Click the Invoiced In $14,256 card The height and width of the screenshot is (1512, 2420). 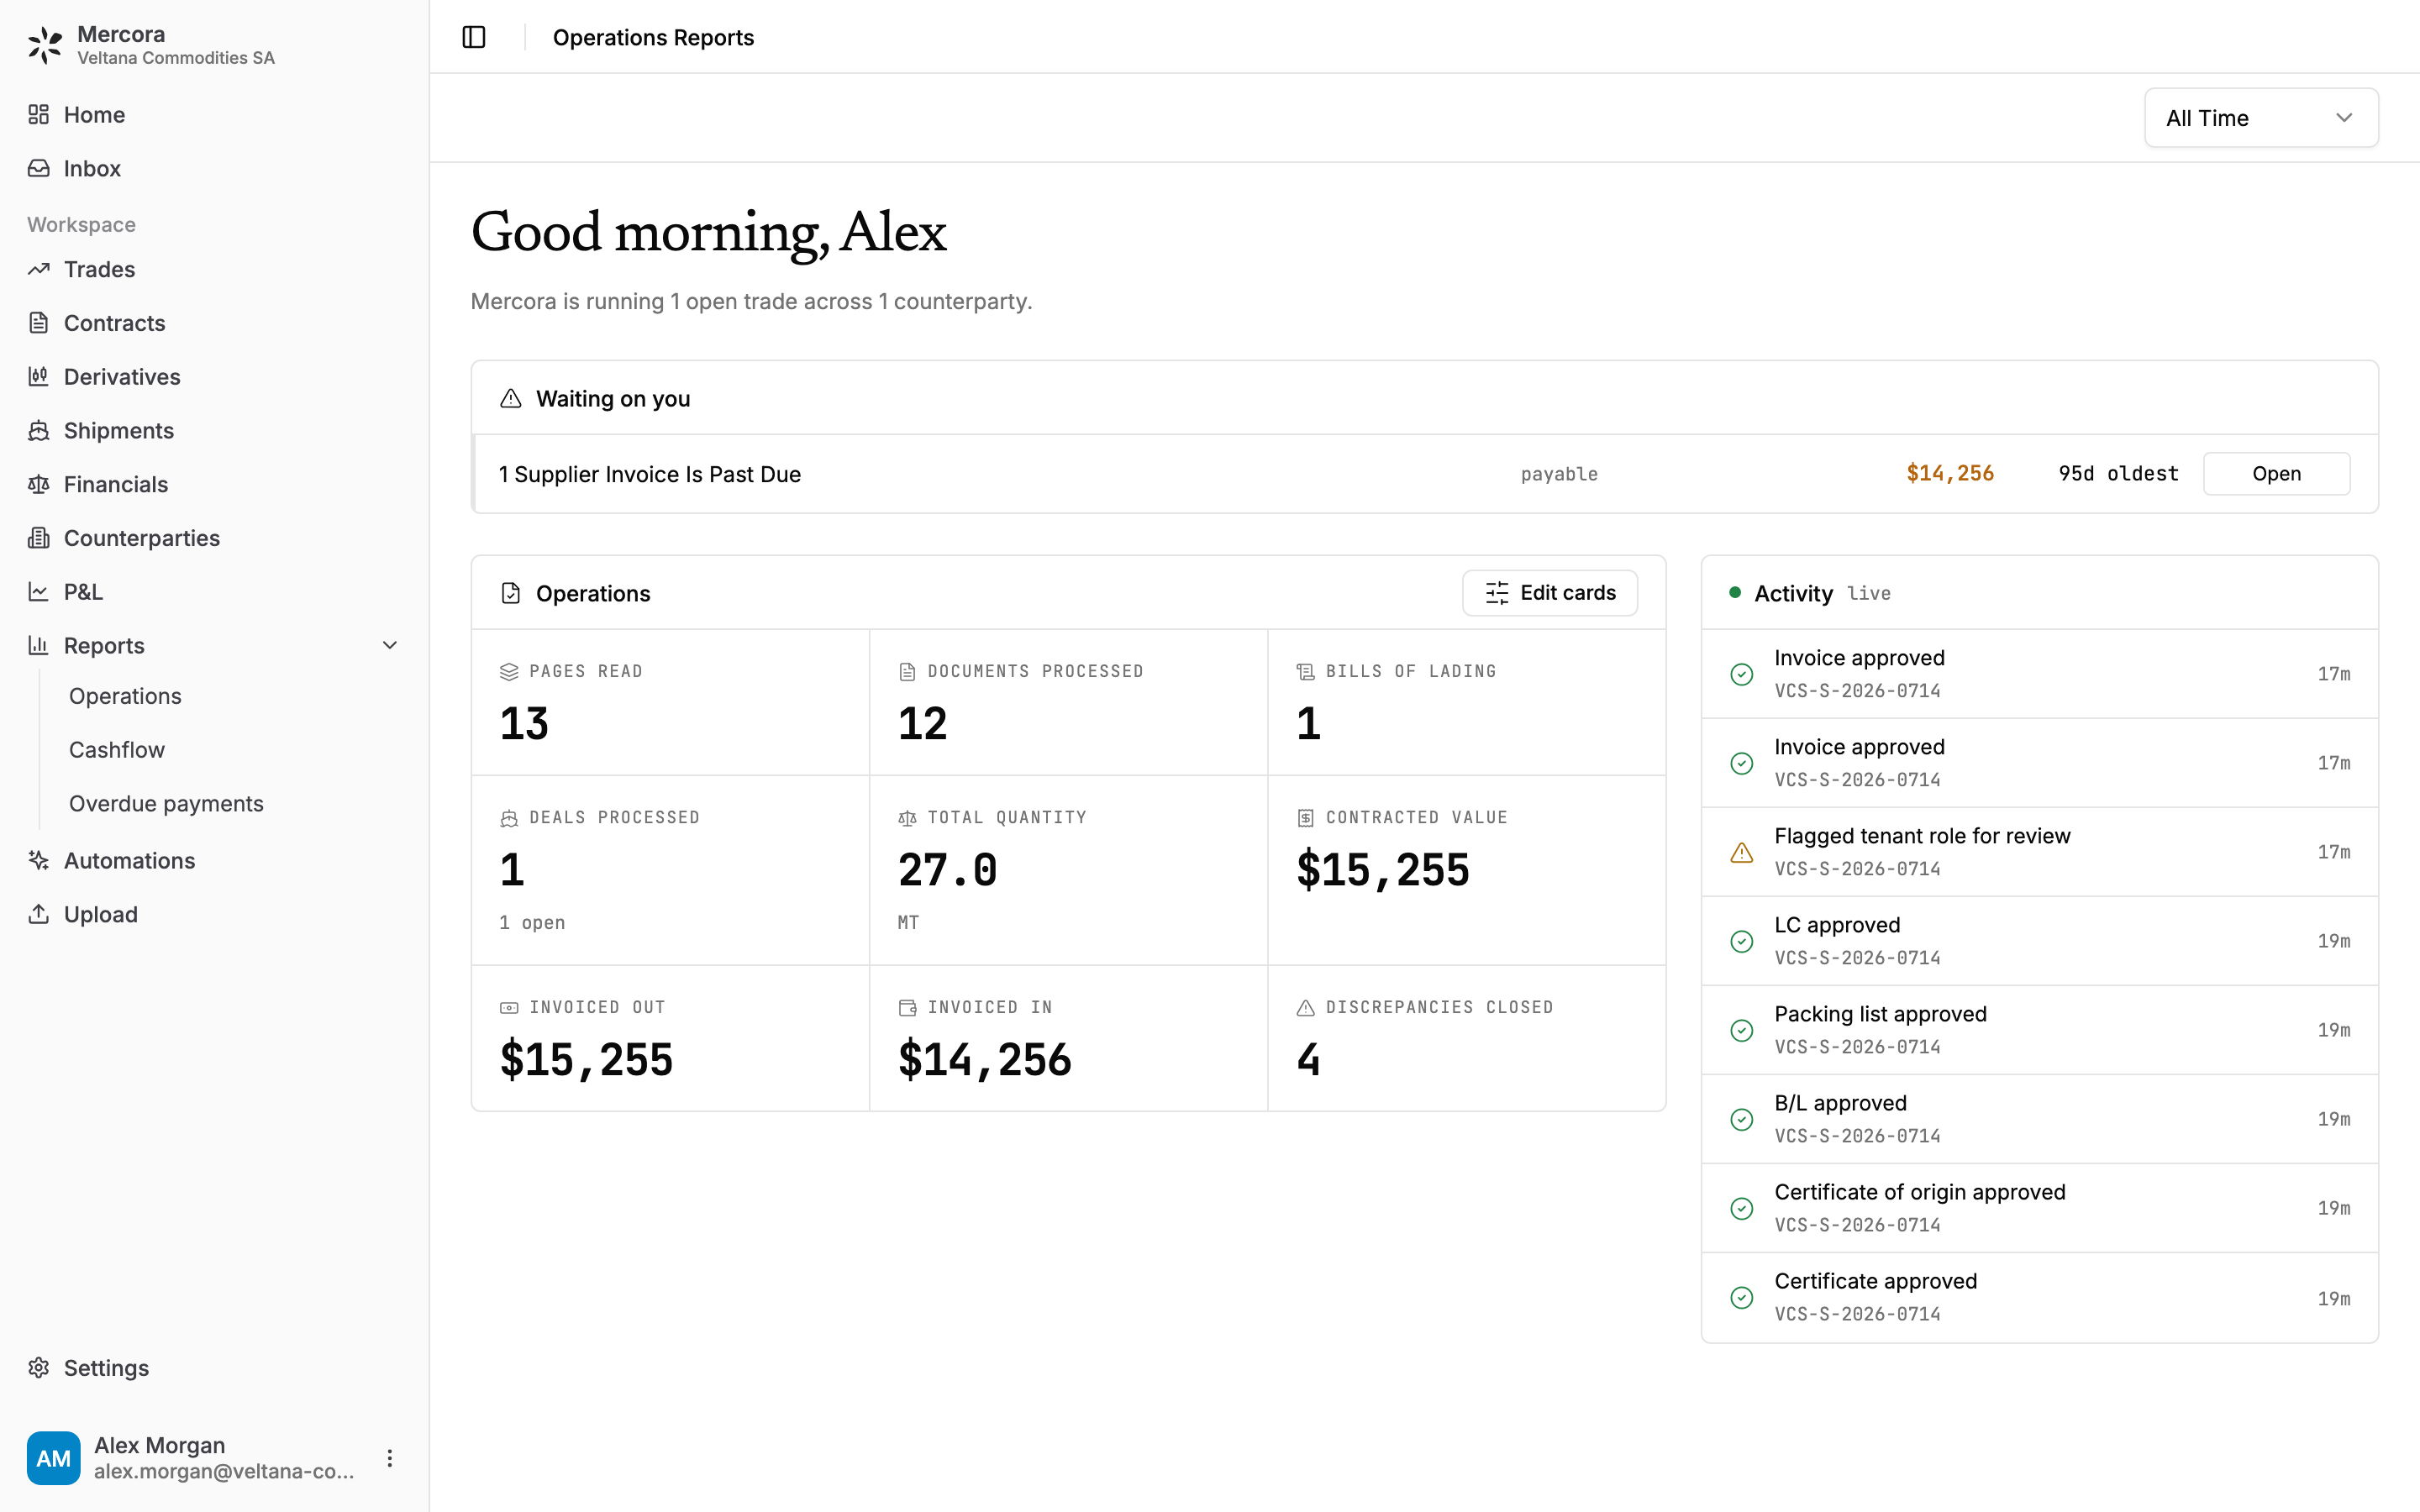coord(1068,1038)
